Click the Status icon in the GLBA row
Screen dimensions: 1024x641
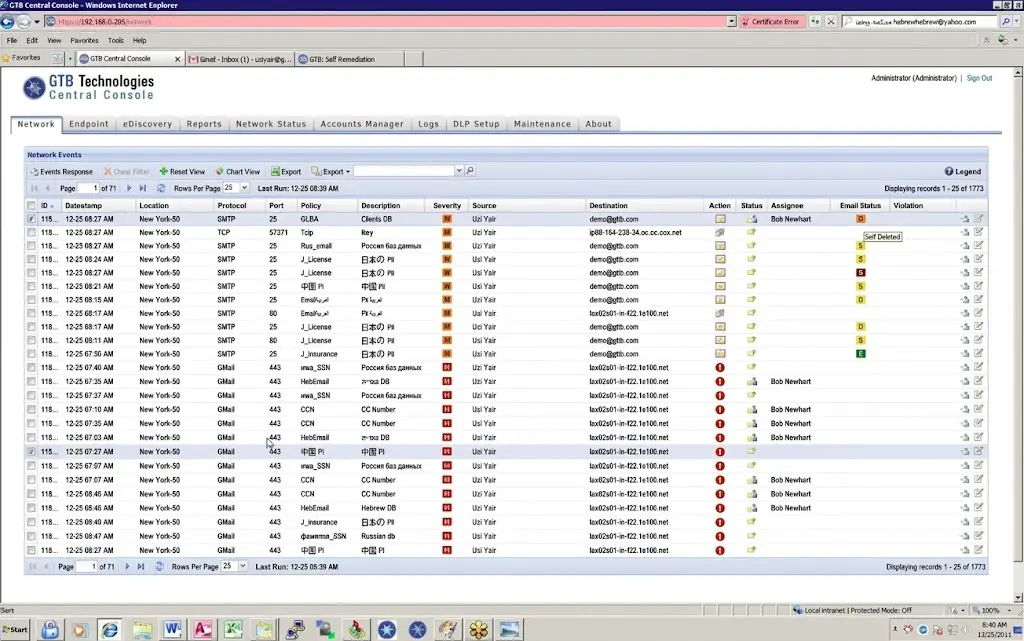[752, 219]
